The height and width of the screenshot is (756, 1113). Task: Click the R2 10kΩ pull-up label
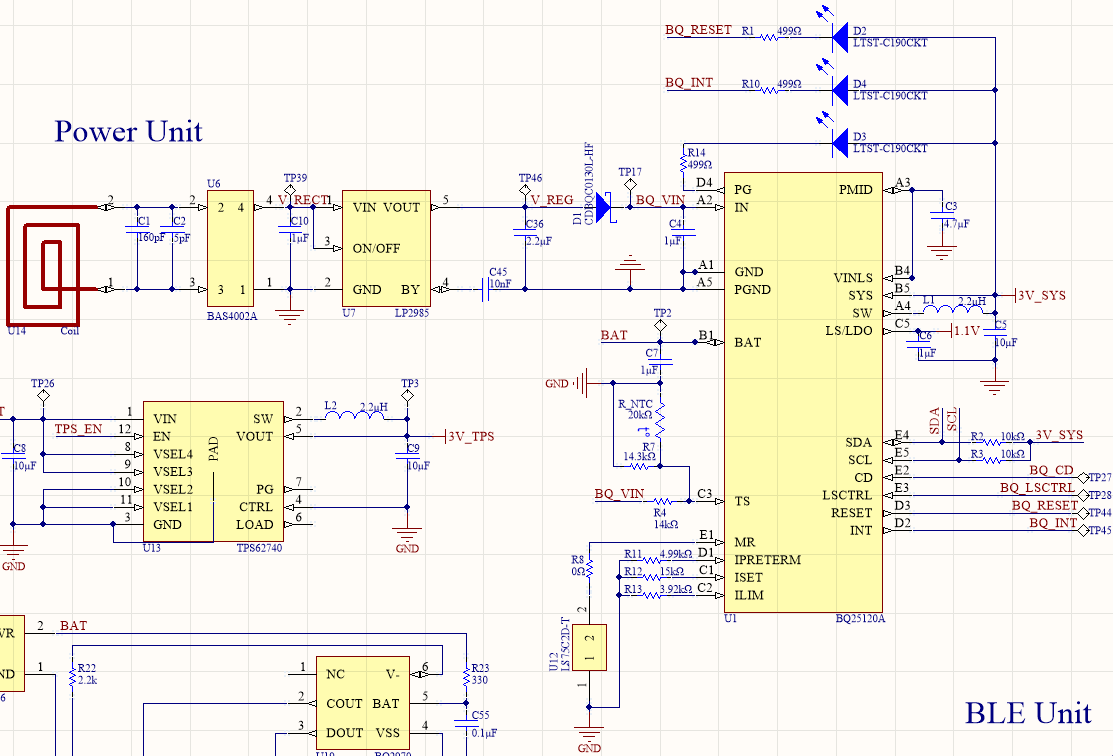998,437
